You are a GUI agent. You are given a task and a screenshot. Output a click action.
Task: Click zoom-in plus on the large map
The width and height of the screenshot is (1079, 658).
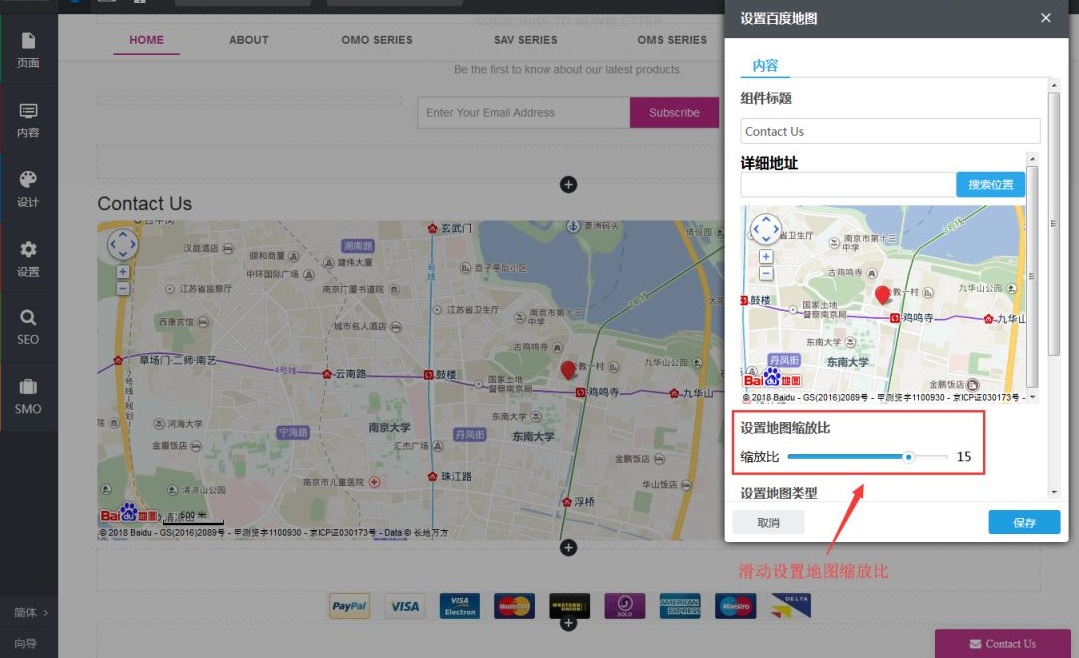[123, 271]
